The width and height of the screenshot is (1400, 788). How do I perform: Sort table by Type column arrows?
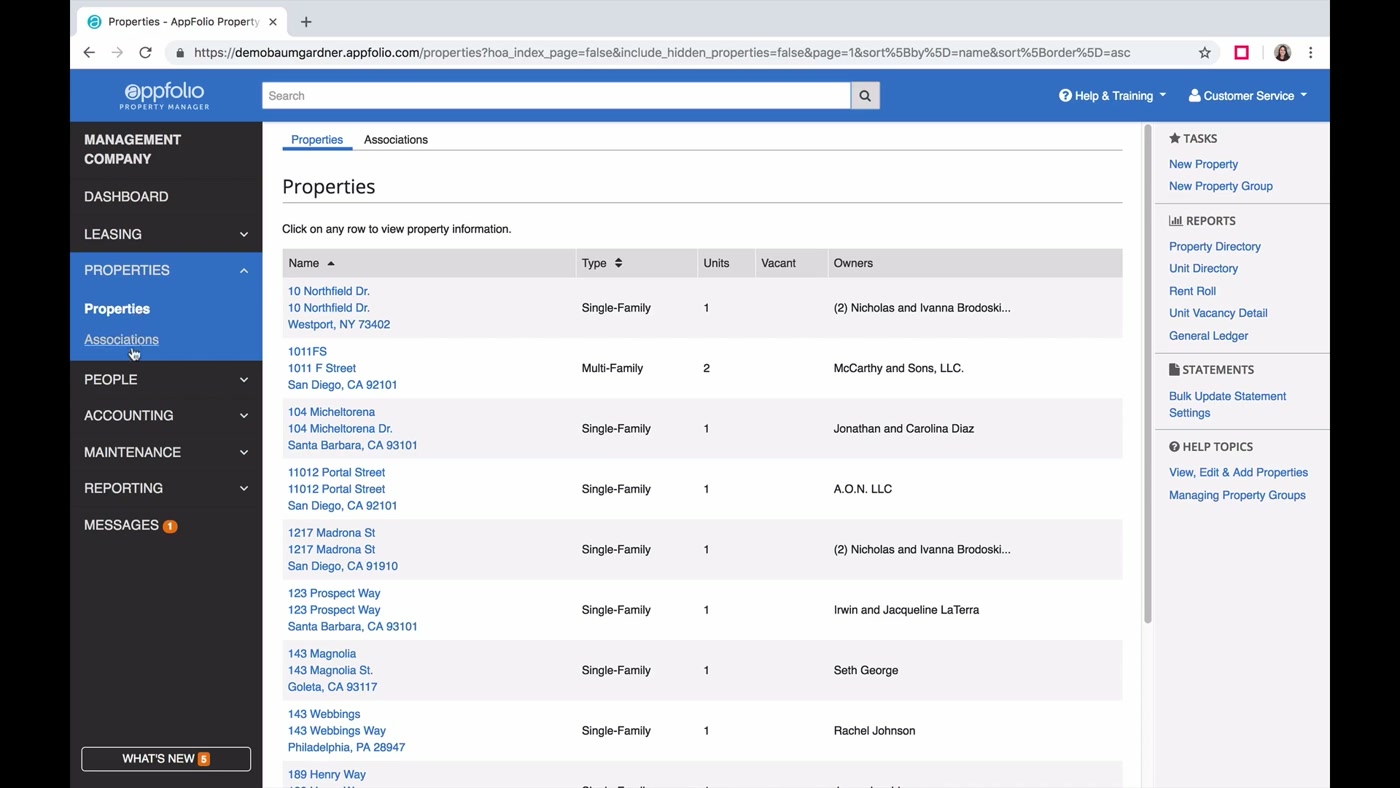618,263
